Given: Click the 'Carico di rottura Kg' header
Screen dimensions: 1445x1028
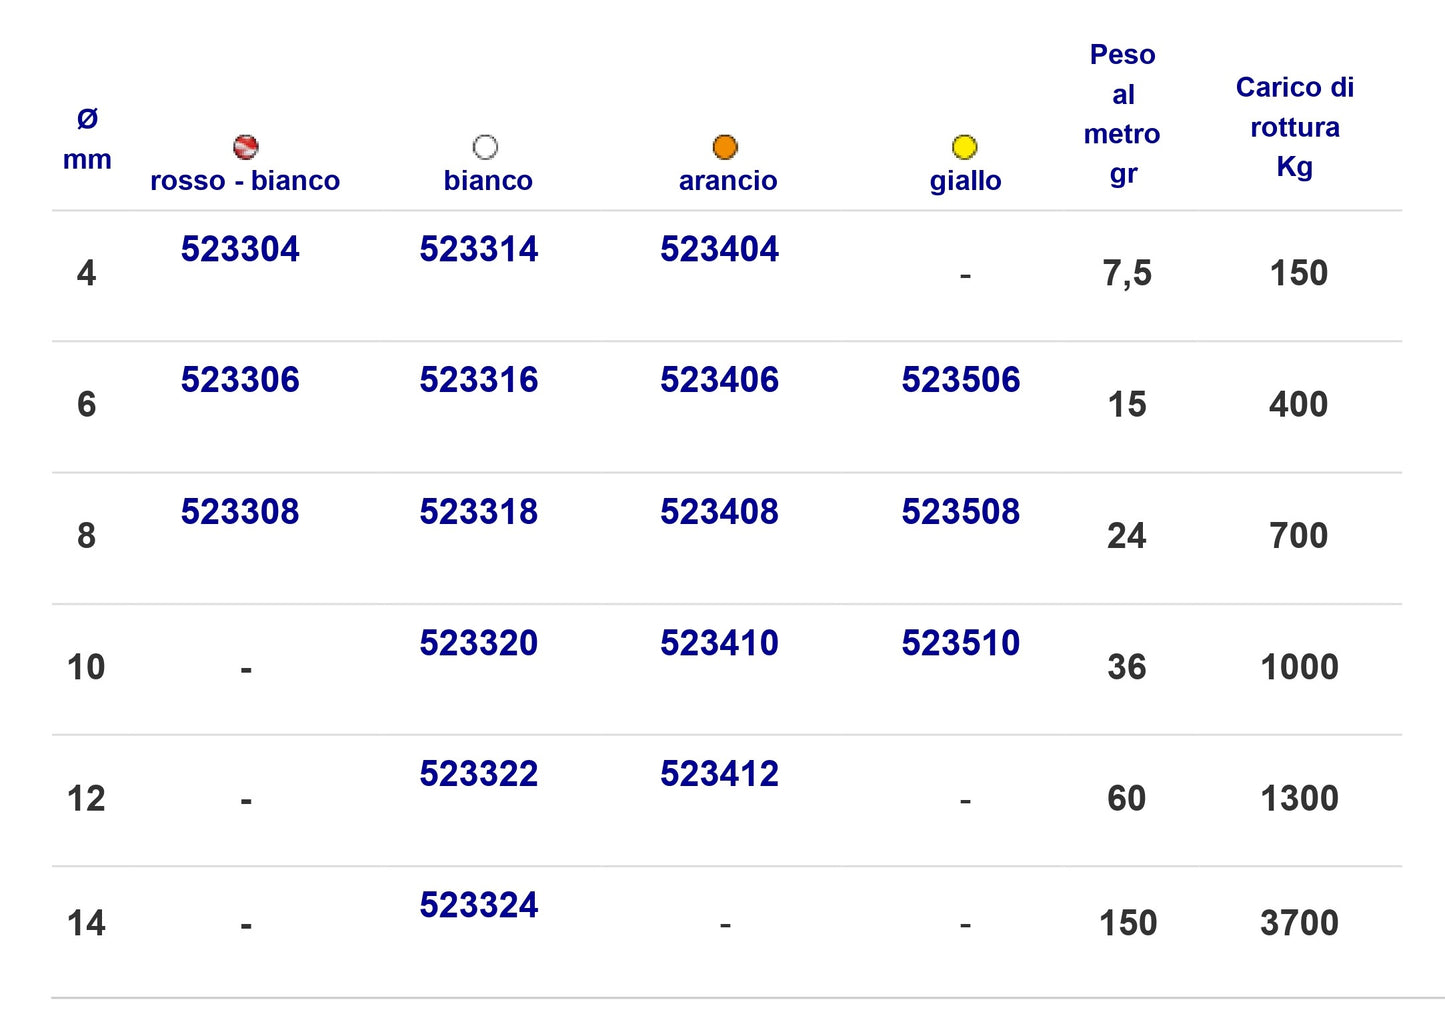Looking at the screenshot, I should coord(1295,127).
